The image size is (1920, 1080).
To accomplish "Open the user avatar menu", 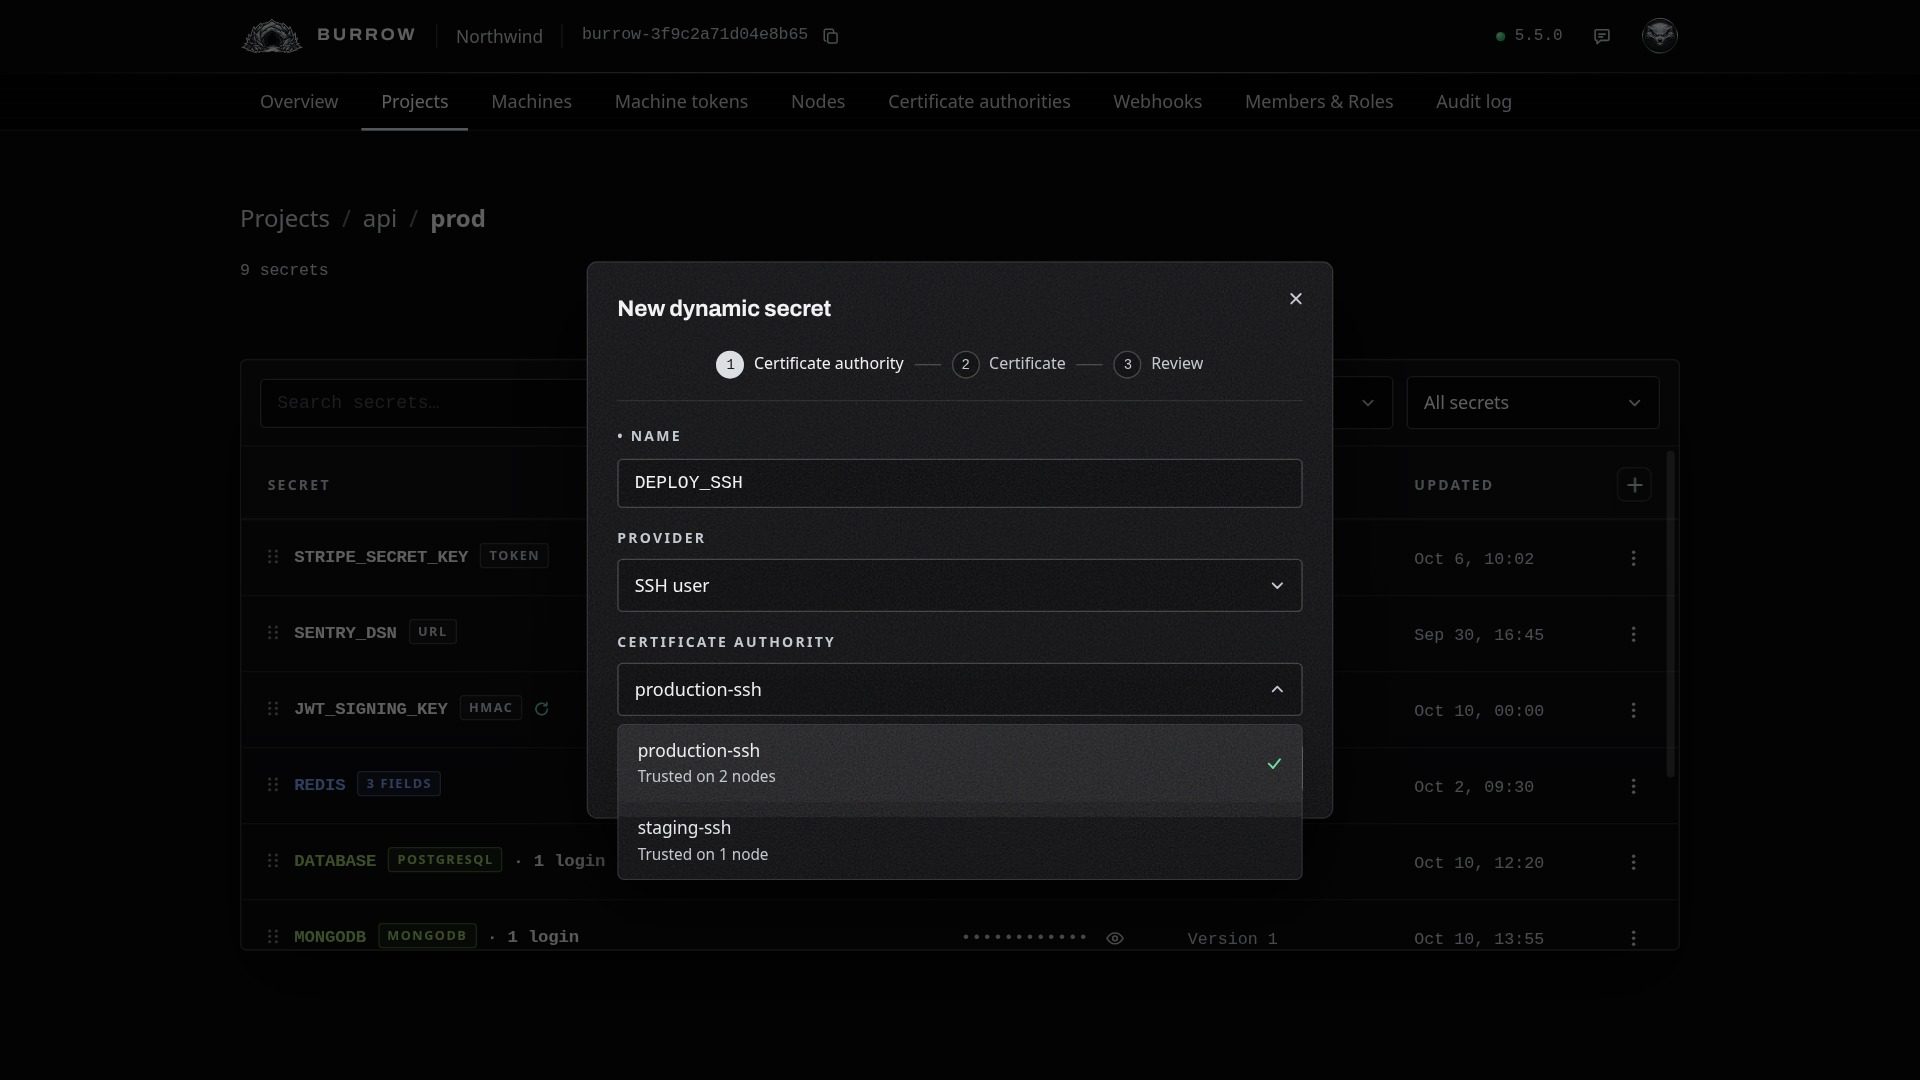I will coord(1660,35).
